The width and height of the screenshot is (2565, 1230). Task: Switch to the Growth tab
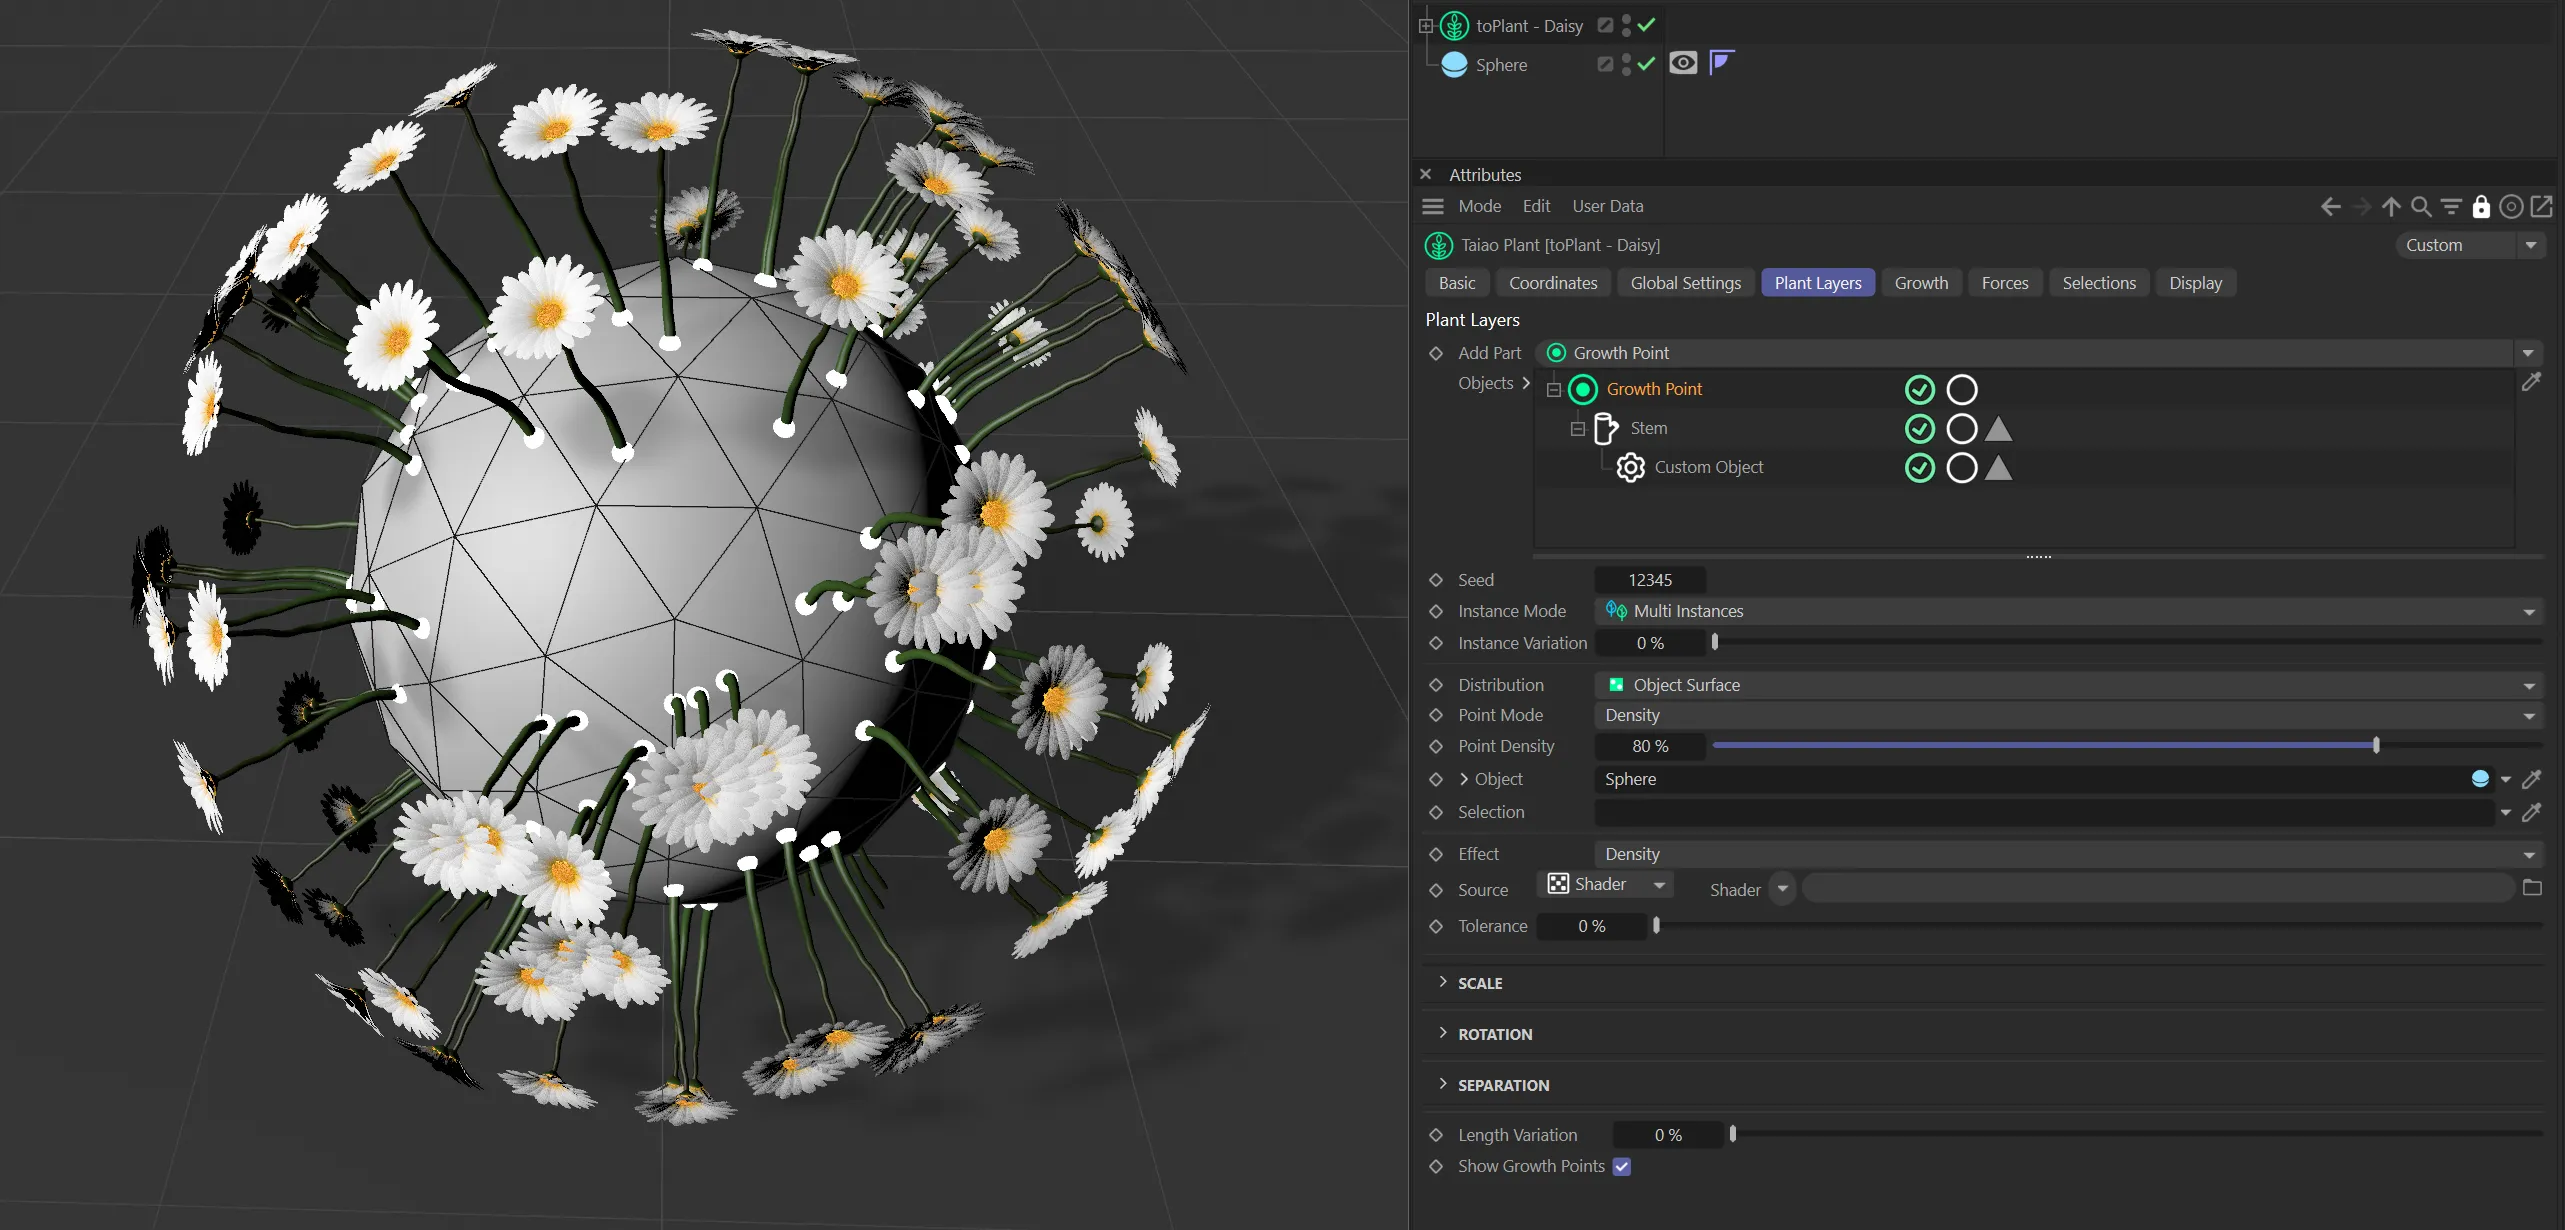click(x=1921, y=283)
